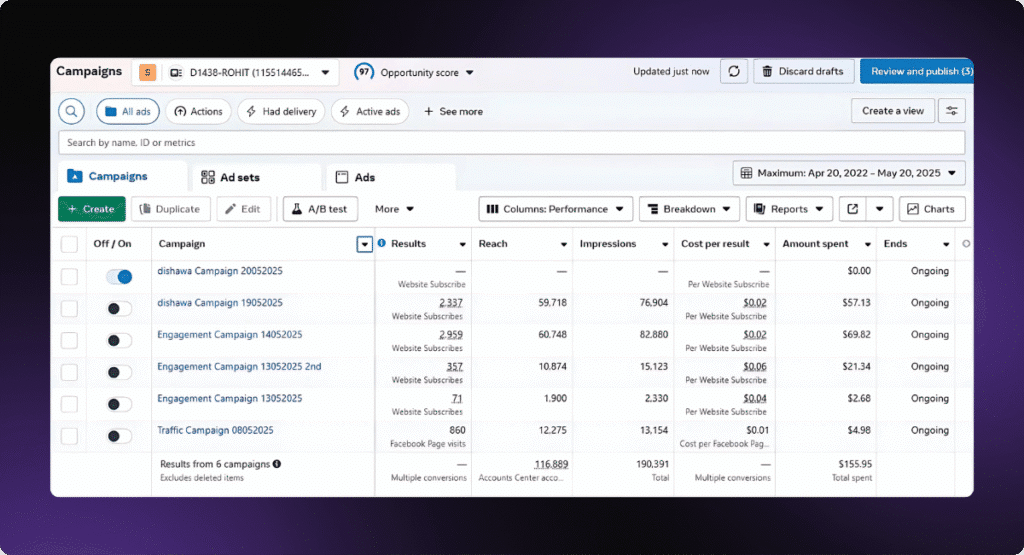This screenshot has width=1024, height=555.
Task: Click the A/B test flask button
Action: 320,209
